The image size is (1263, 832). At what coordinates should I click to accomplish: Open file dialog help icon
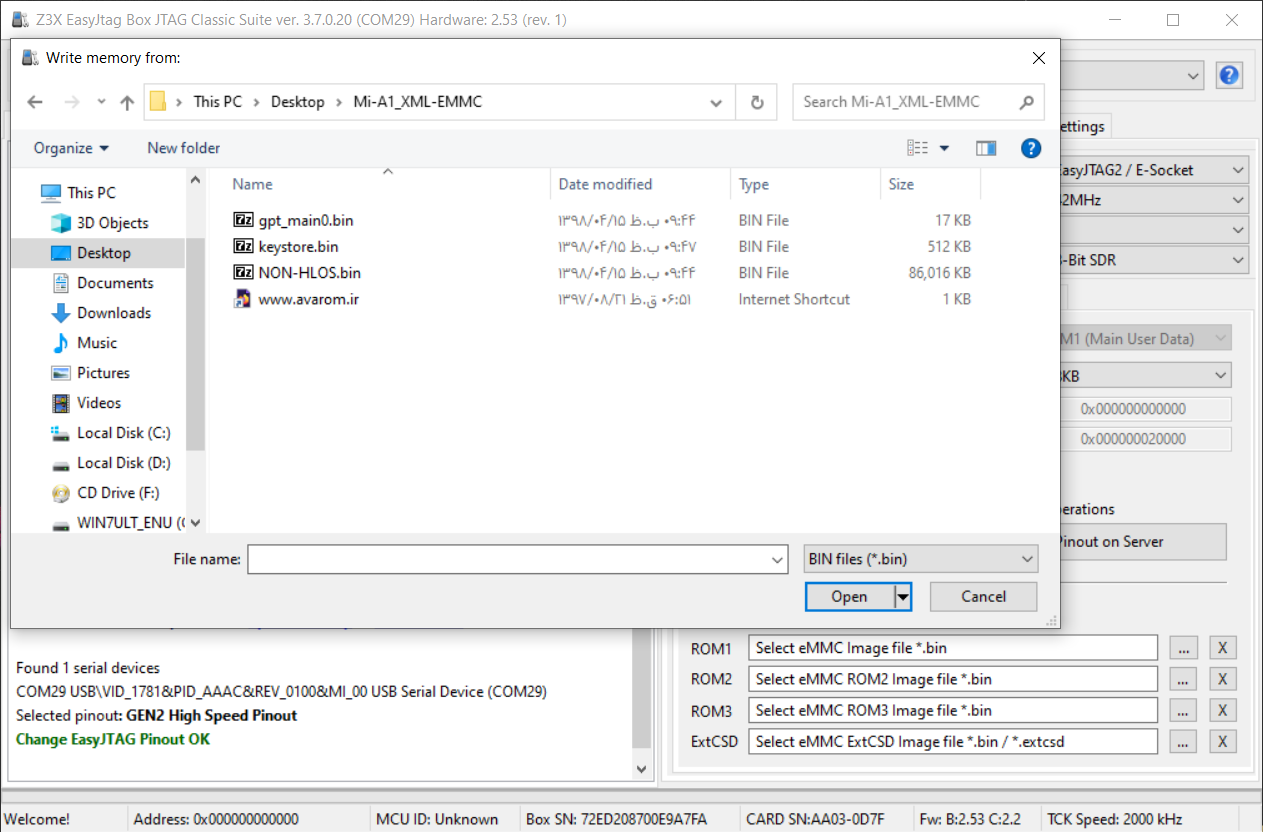[x=1031, y=148]
